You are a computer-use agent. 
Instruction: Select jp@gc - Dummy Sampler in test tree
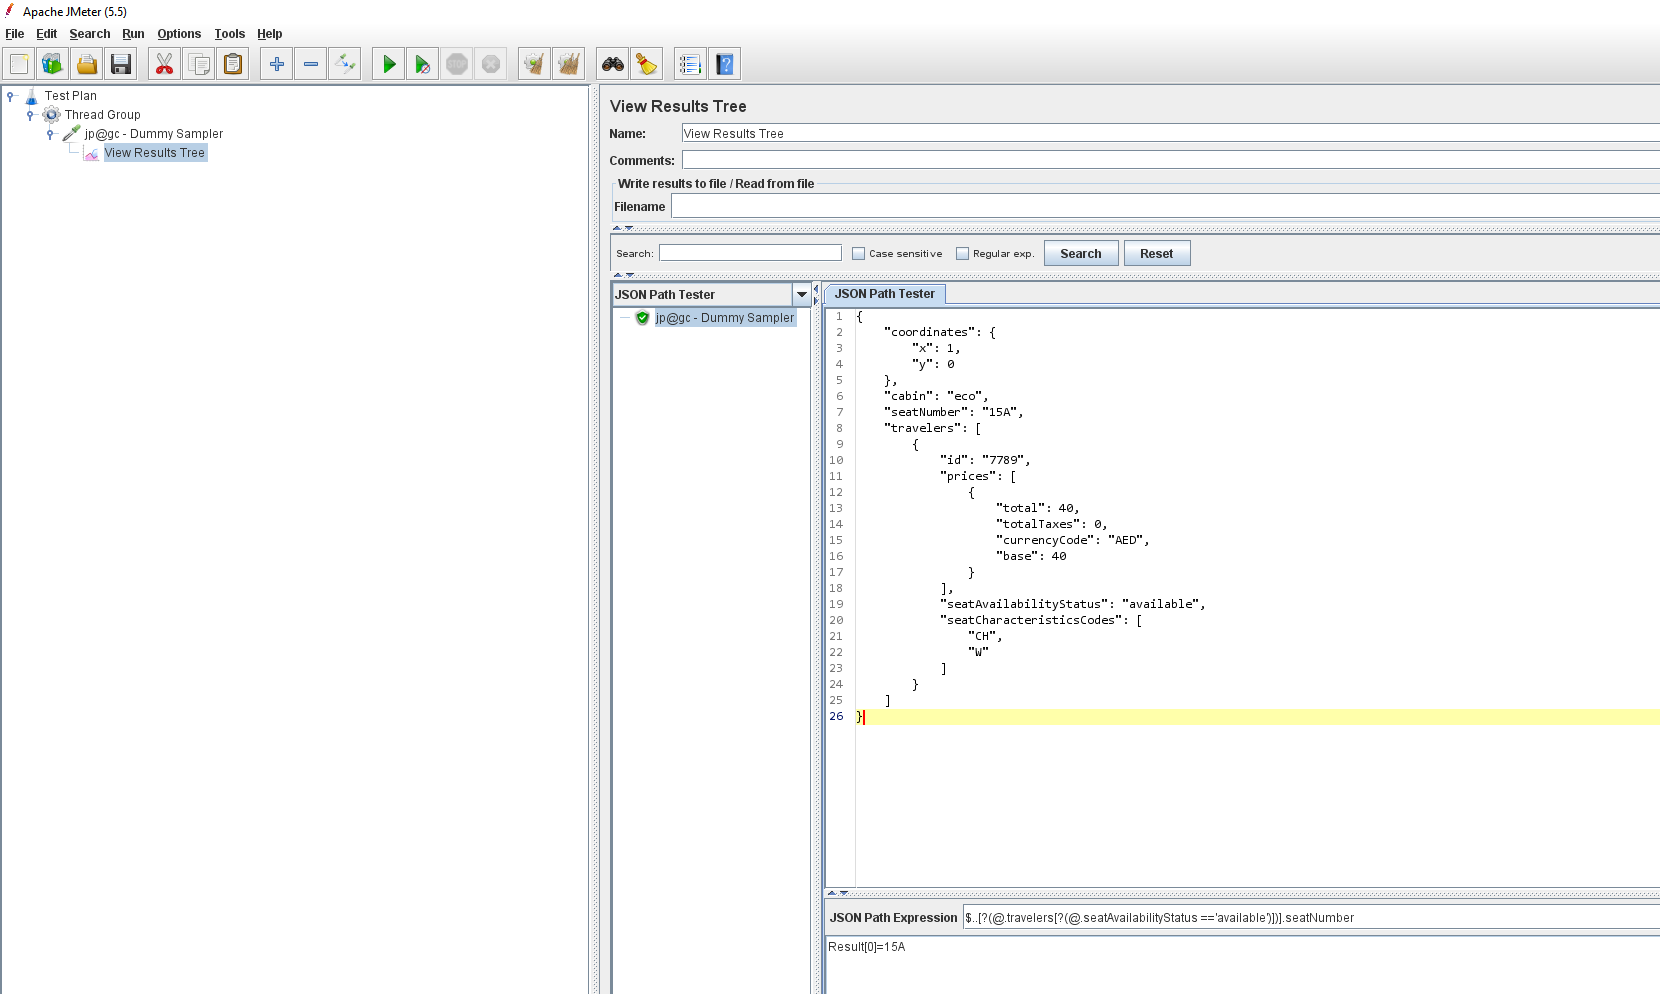(x=154, y=134)
